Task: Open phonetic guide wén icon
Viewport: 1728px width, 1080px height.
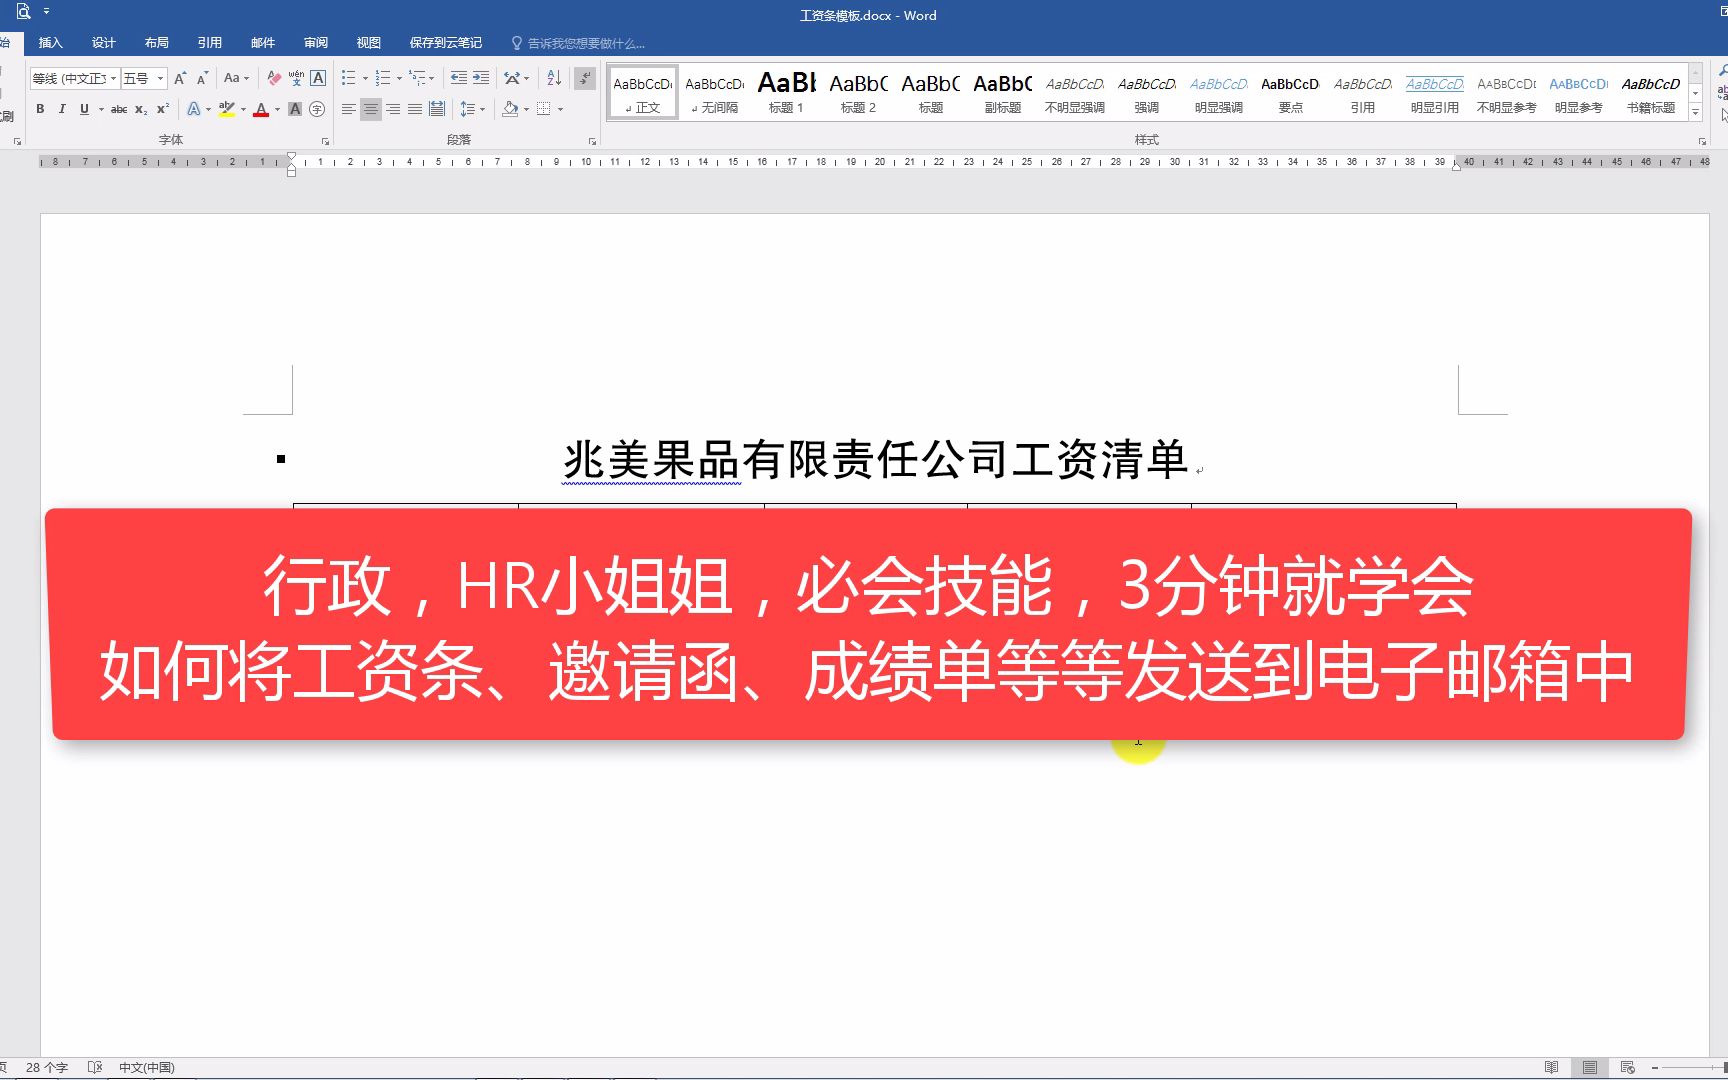Action: point(296,78)
